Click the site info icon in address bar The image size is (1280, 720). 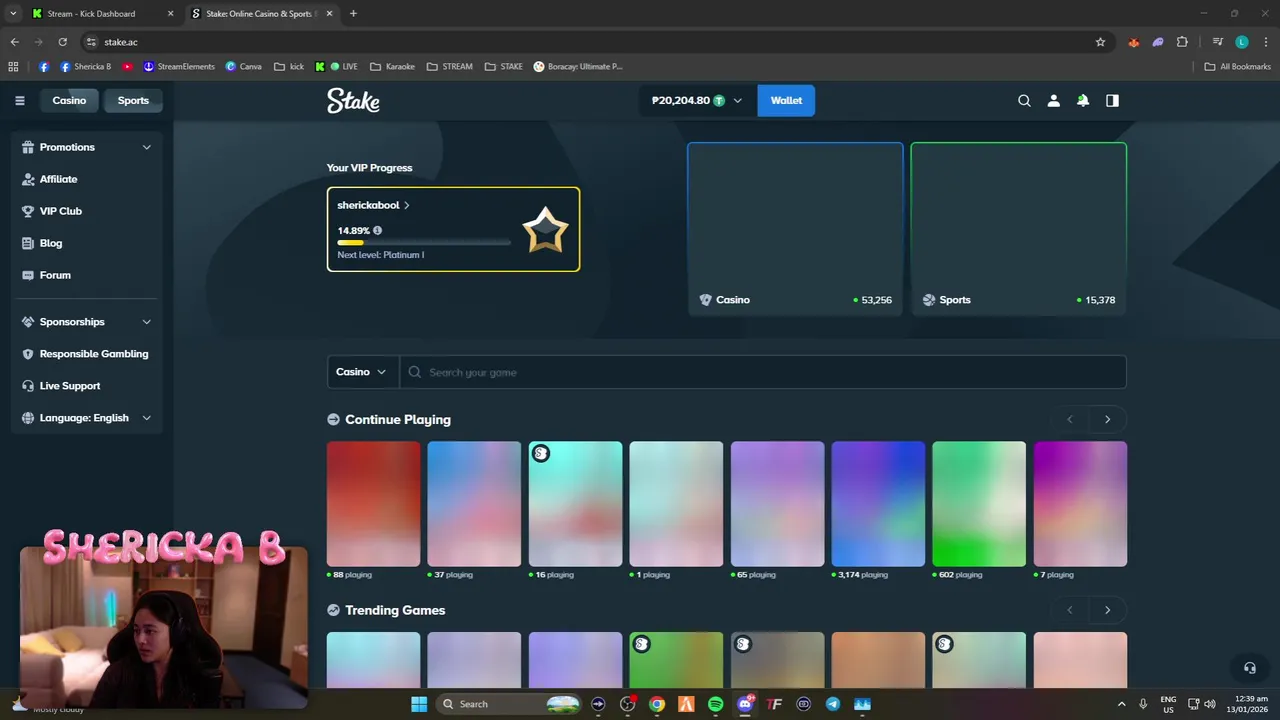click(91, 42)
